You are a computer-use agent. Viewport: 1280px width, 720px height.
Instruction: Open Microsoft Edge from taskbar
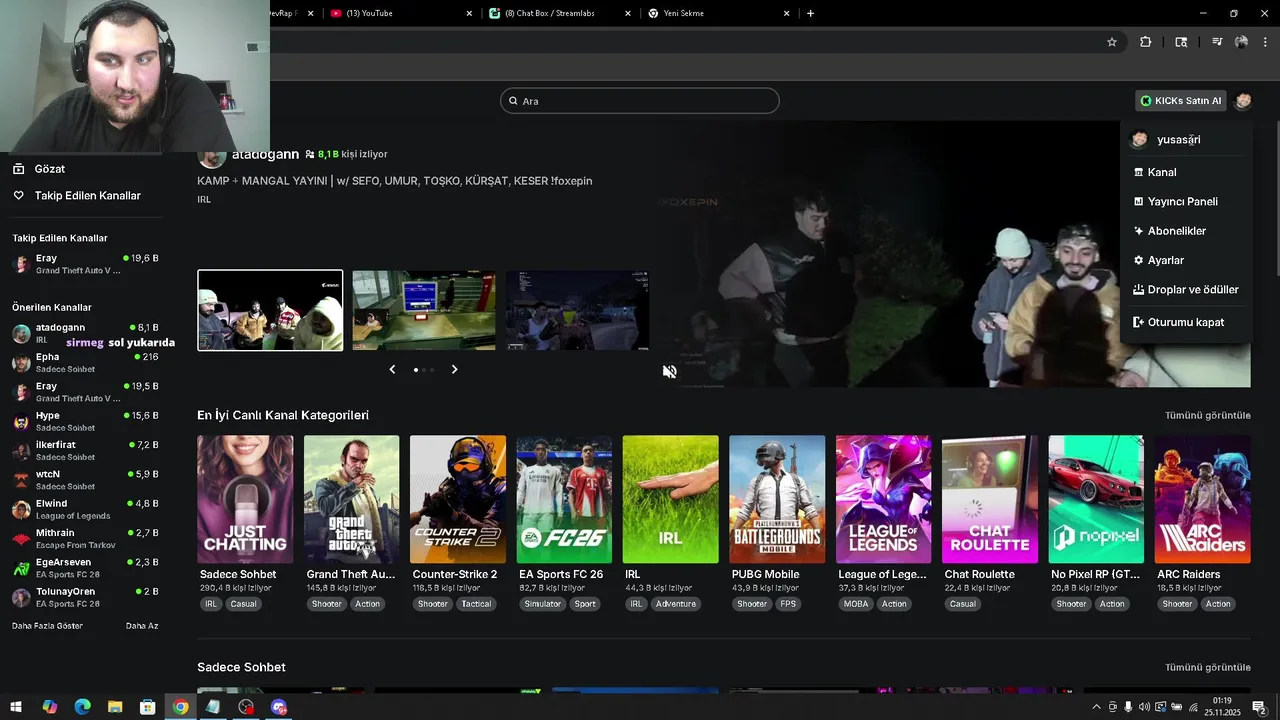coord(82,707)
